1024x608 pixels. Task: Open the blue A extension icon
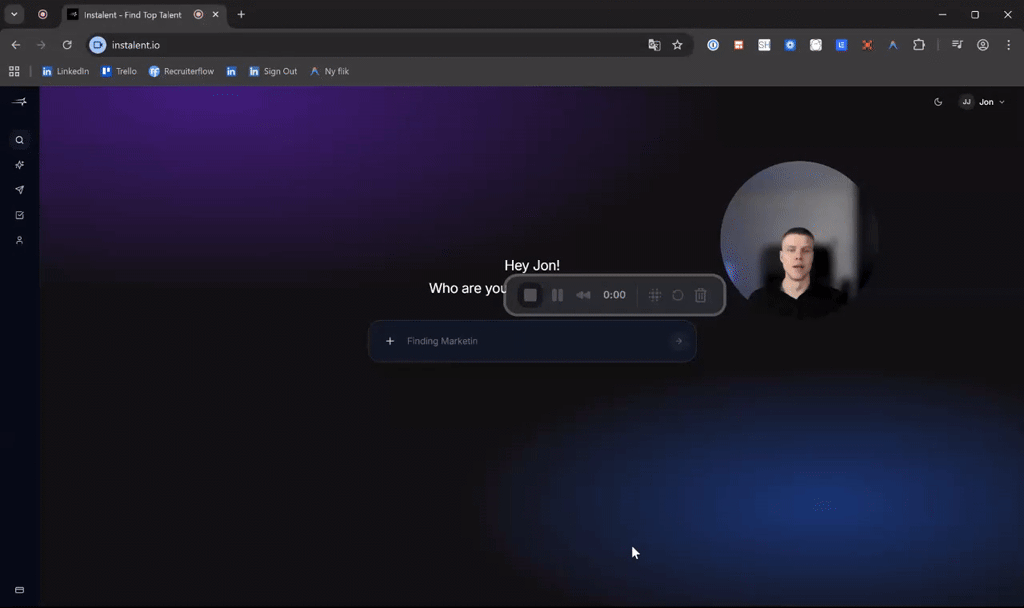point(893,45)
